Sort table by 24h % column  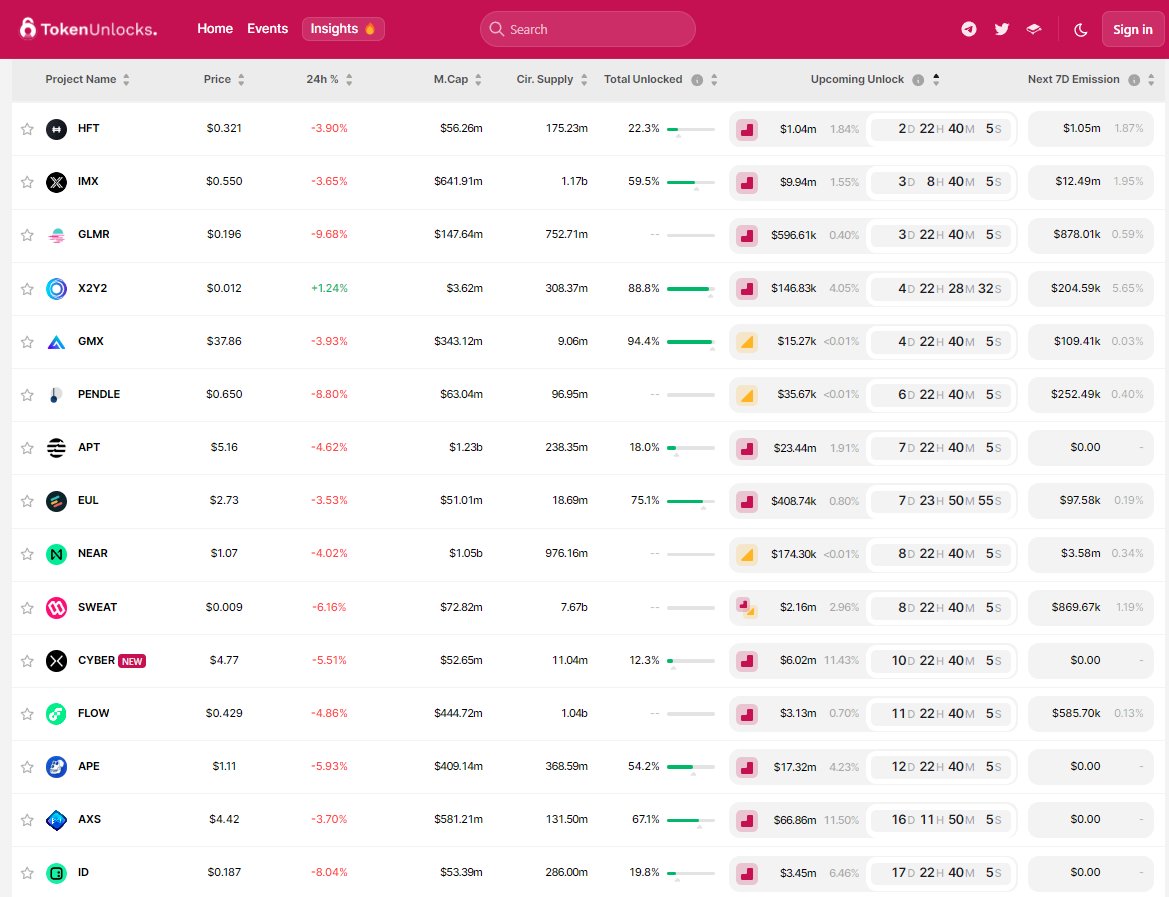329,79
